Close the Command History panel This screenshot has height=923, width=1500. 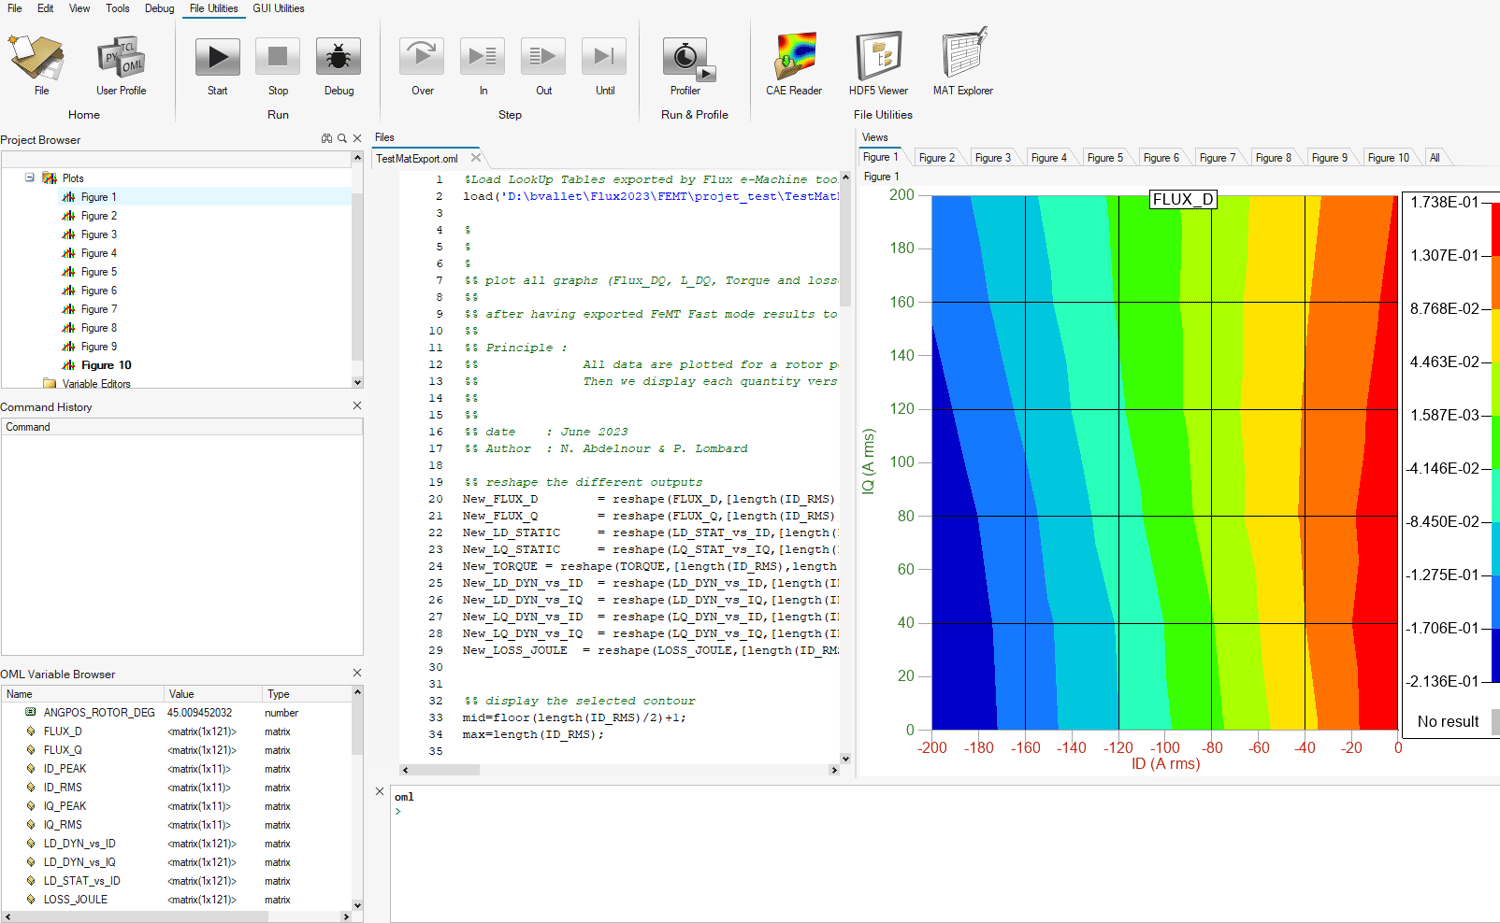point(357,406)
